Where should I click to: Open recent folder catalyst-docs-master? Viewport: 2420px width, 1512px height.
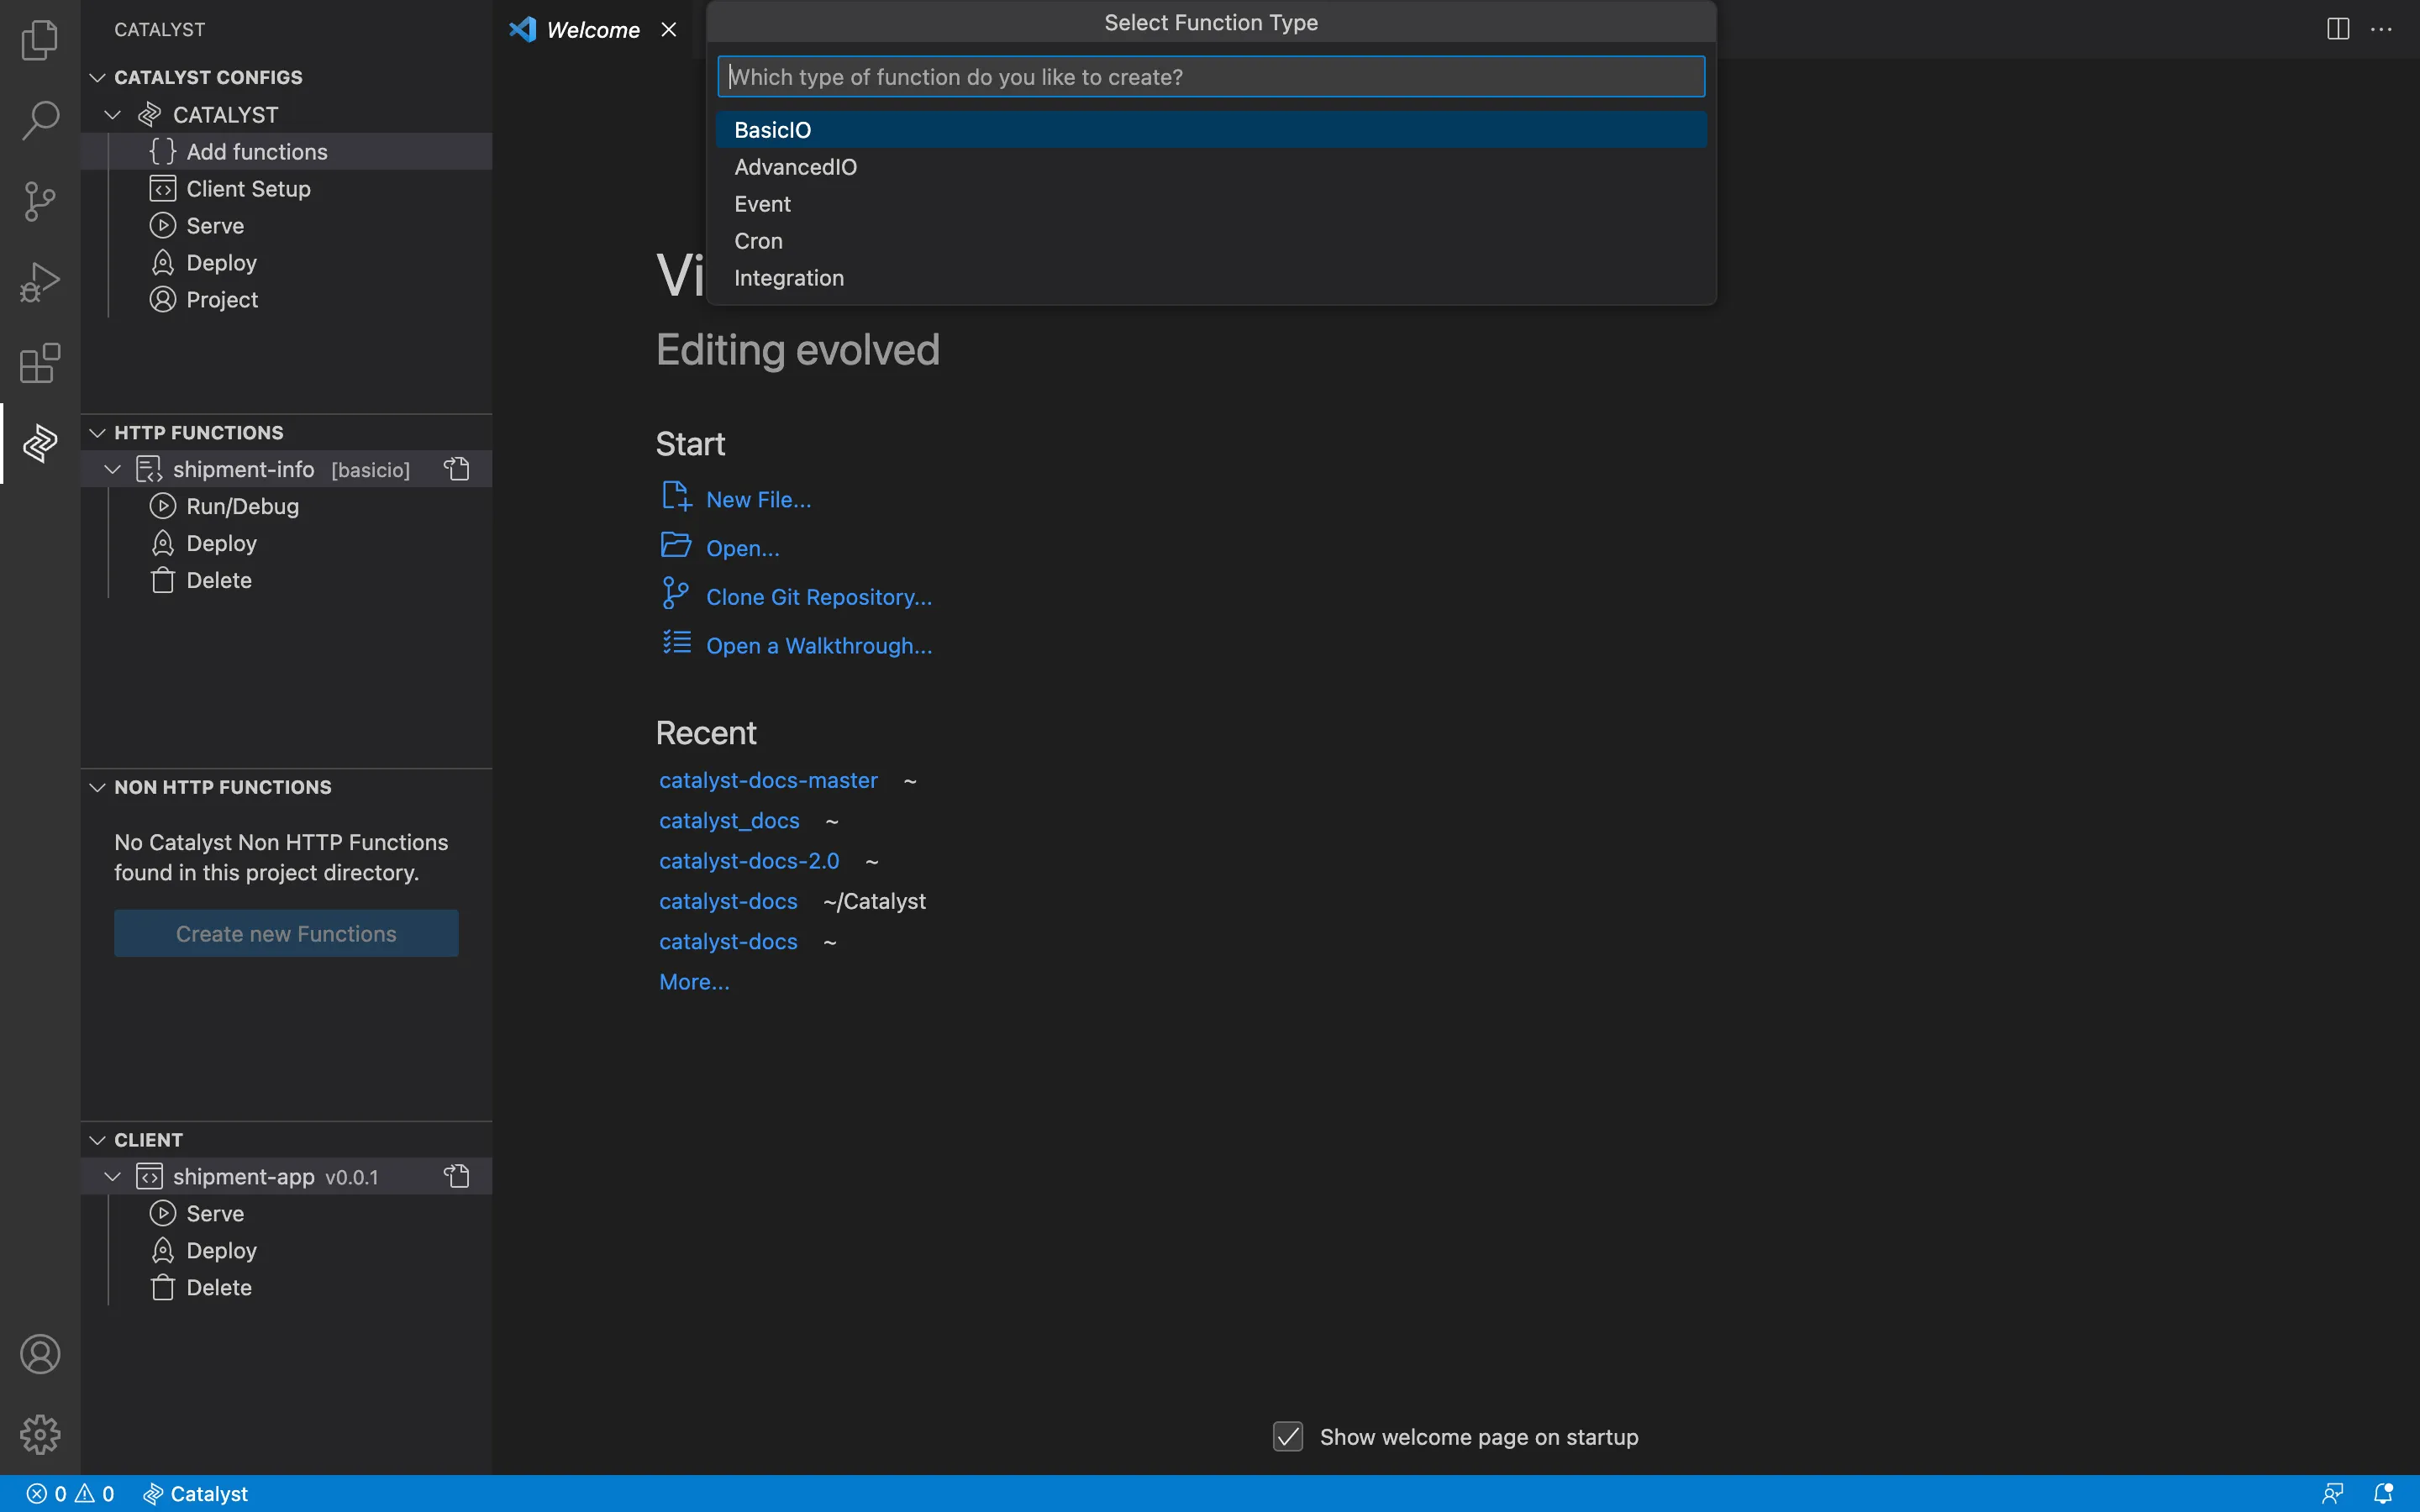pyautogui.click(x=768, y=780)
